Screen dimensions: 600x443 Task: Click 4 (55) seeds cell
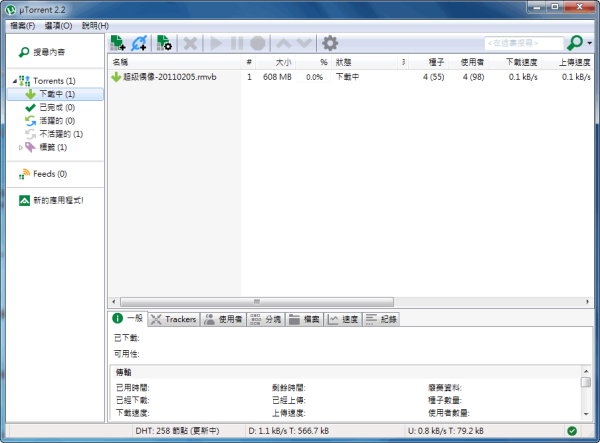[433, 77]
